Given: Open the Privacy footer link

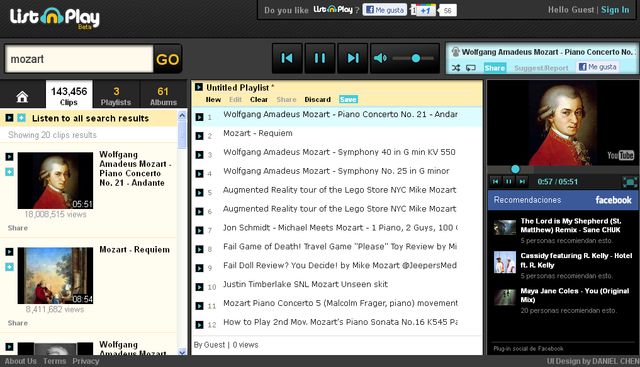Looking at the screenshot, I should point(86,361).
